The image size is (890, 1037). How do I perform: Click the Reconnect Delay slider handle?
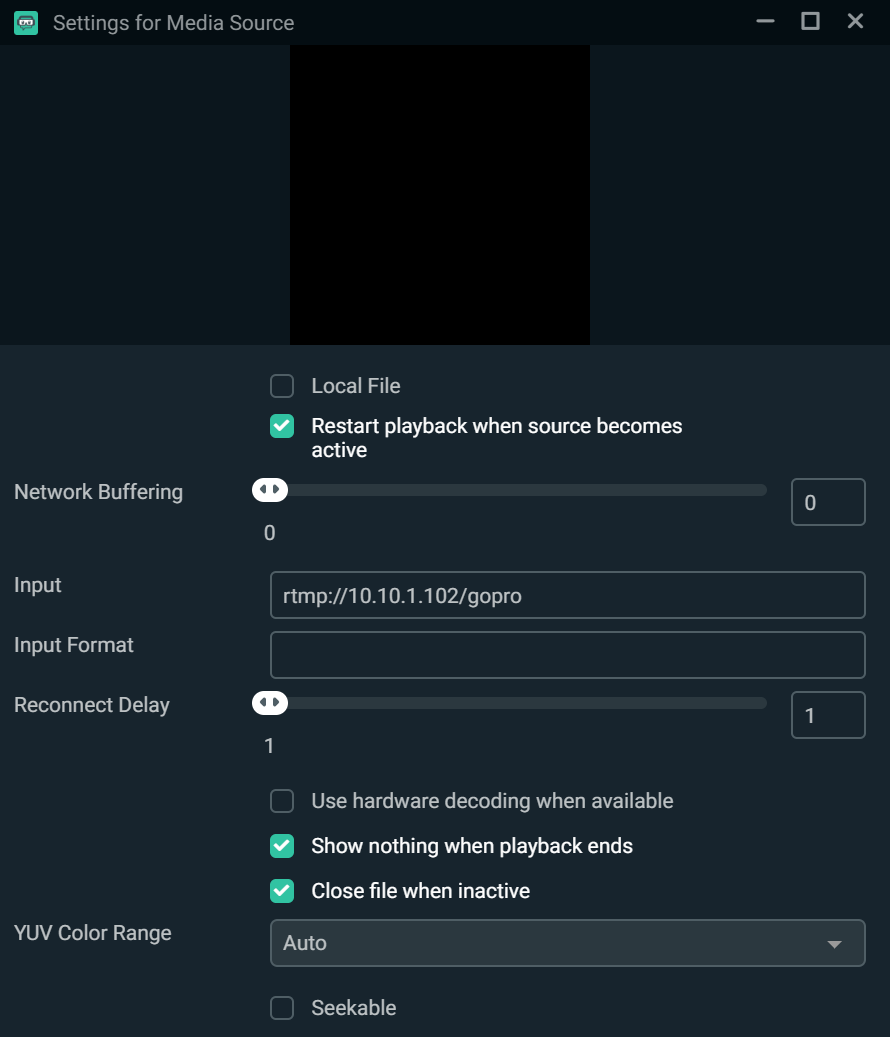(270, 703)
